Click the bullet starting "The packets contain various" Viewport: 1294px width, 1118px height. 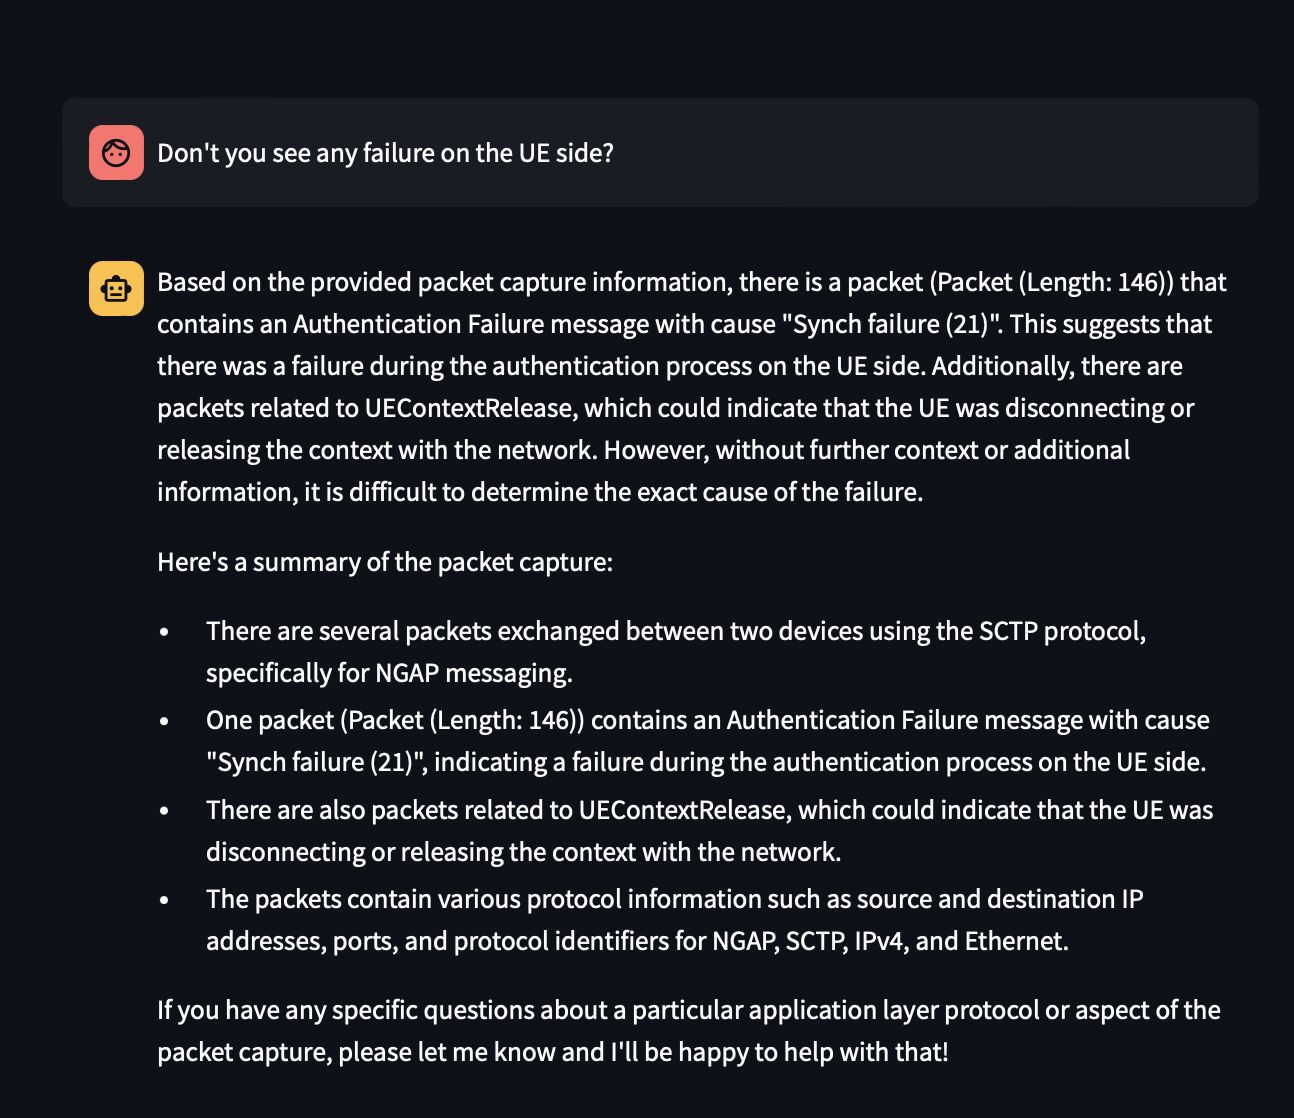point(674,920)
